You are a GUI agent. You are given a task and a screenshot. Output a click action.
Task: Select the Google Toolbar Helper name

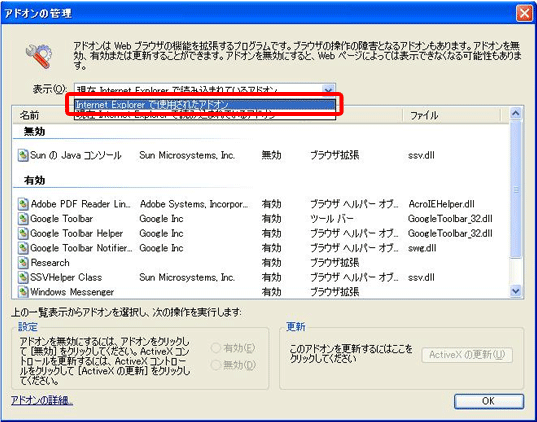(x=77, y=234)
